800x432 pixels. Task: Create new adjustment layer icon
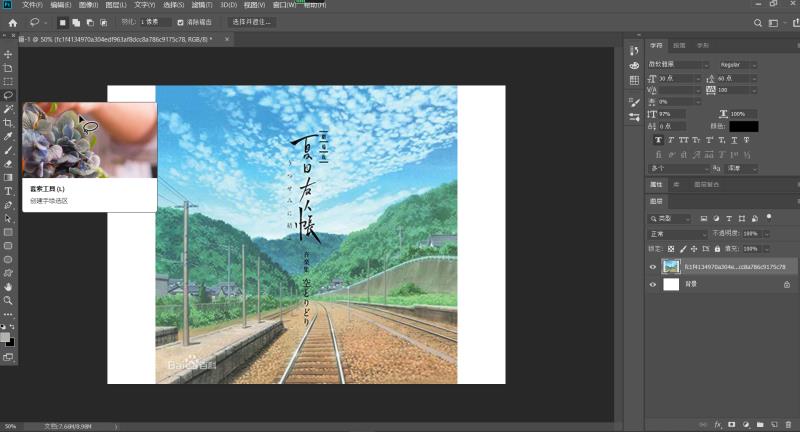746,424
